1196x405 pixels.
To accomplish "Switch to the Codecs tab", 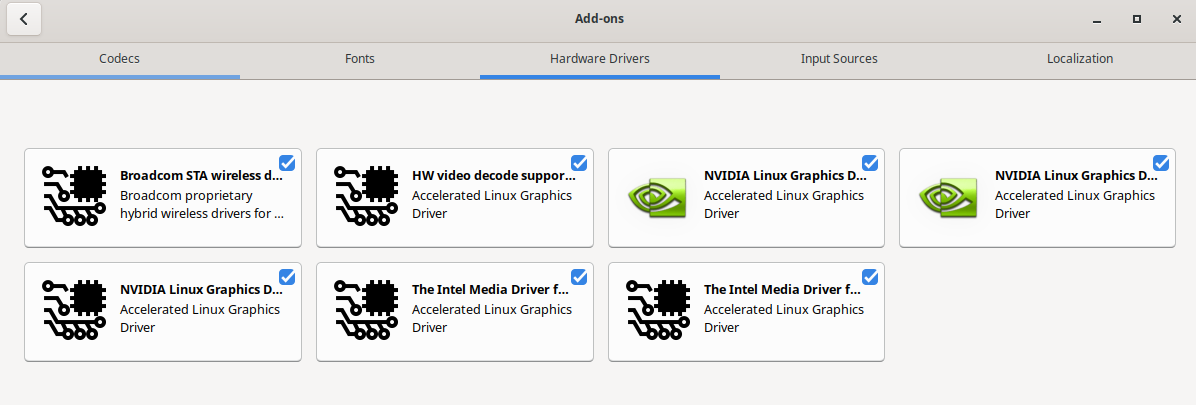I will [x=120, y=59].
